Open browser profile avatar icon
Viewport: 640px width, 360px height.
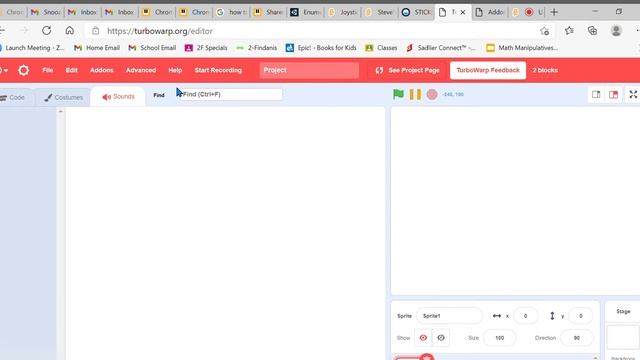coord(616,31)
